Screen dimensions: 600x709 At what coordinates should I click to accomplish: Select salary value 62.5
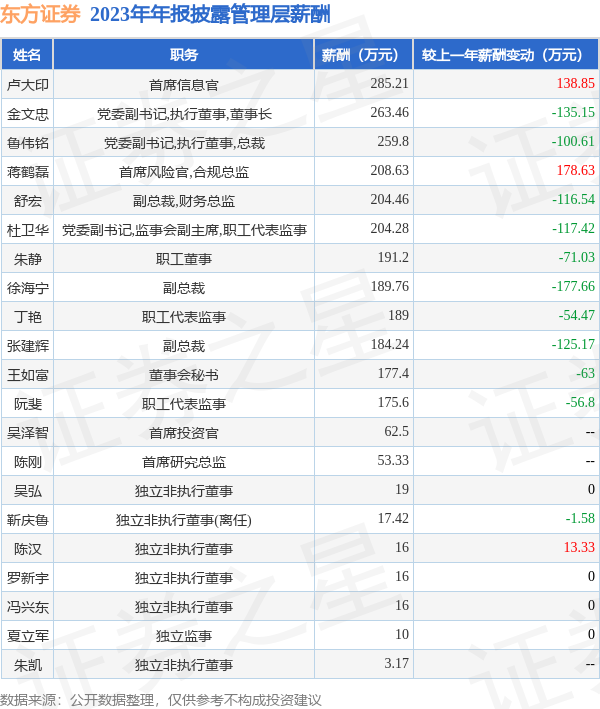point(397,431)
